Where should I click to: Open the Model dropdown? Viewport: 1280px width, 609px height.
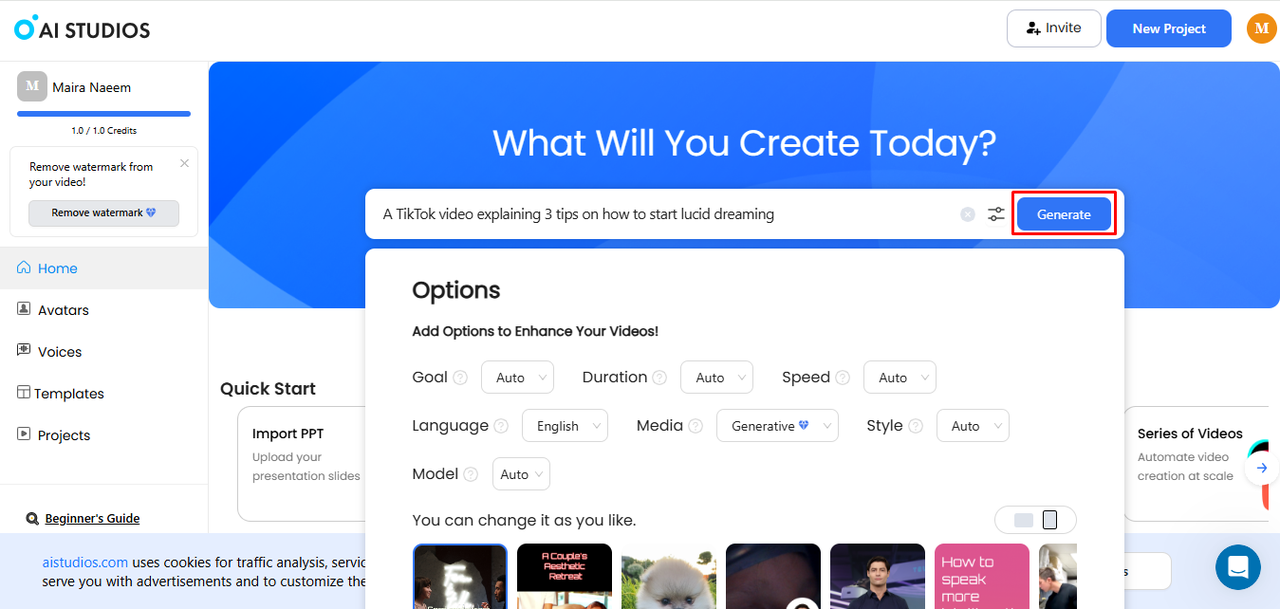(521, 474)
